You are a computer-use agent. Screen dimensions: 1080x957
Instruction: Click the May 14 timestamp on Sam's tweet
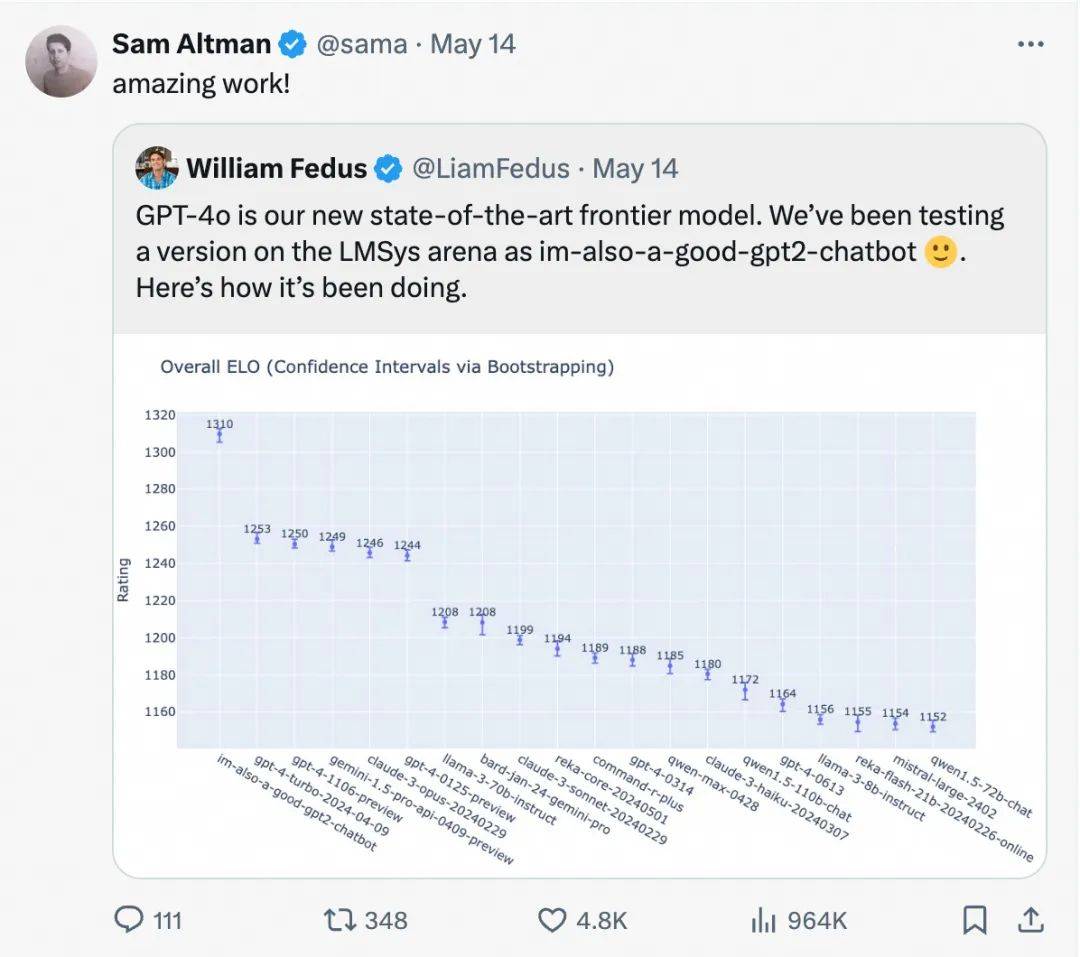coord(473,44)
